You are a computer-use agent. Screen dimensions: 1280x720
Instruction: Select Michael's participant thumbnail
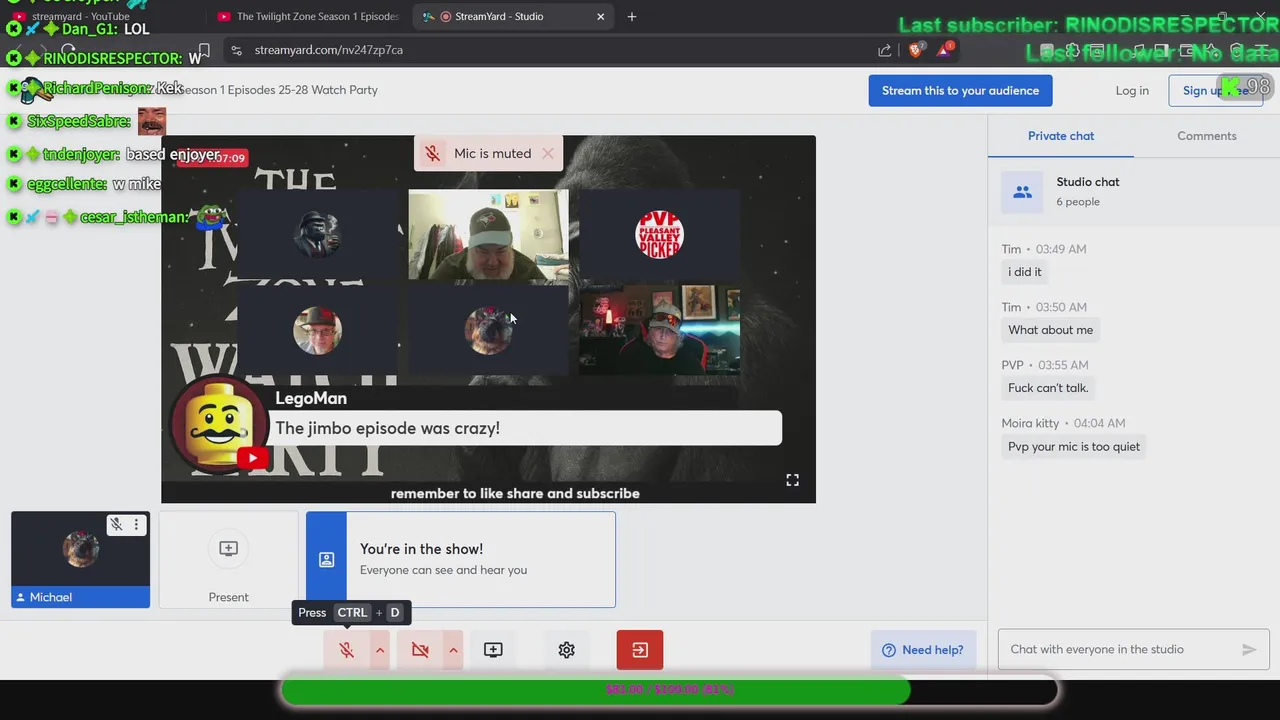pos(80,559)
